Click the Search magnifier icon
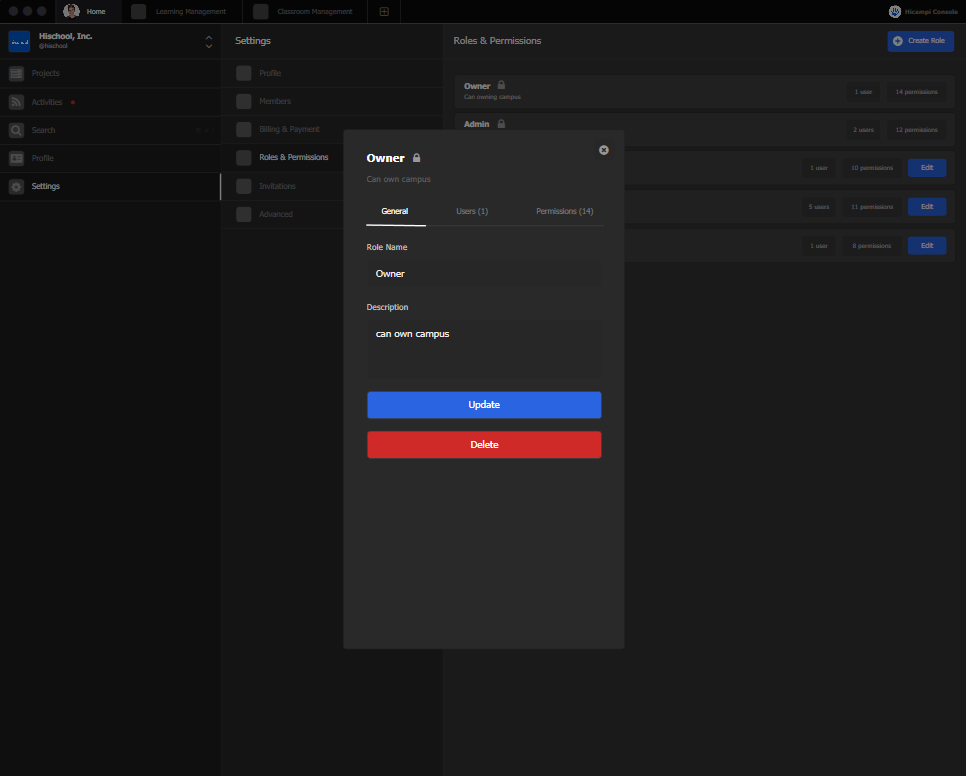 (x=16, y=130)
